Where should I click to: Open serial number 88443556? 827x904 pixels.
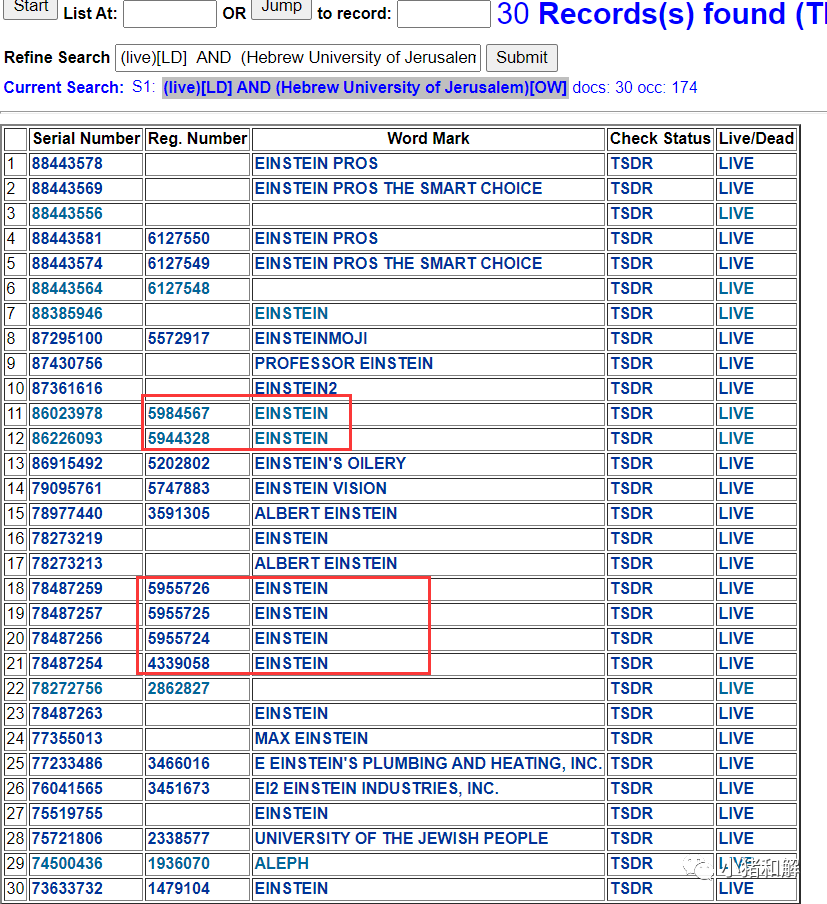[x=67, y=213]
